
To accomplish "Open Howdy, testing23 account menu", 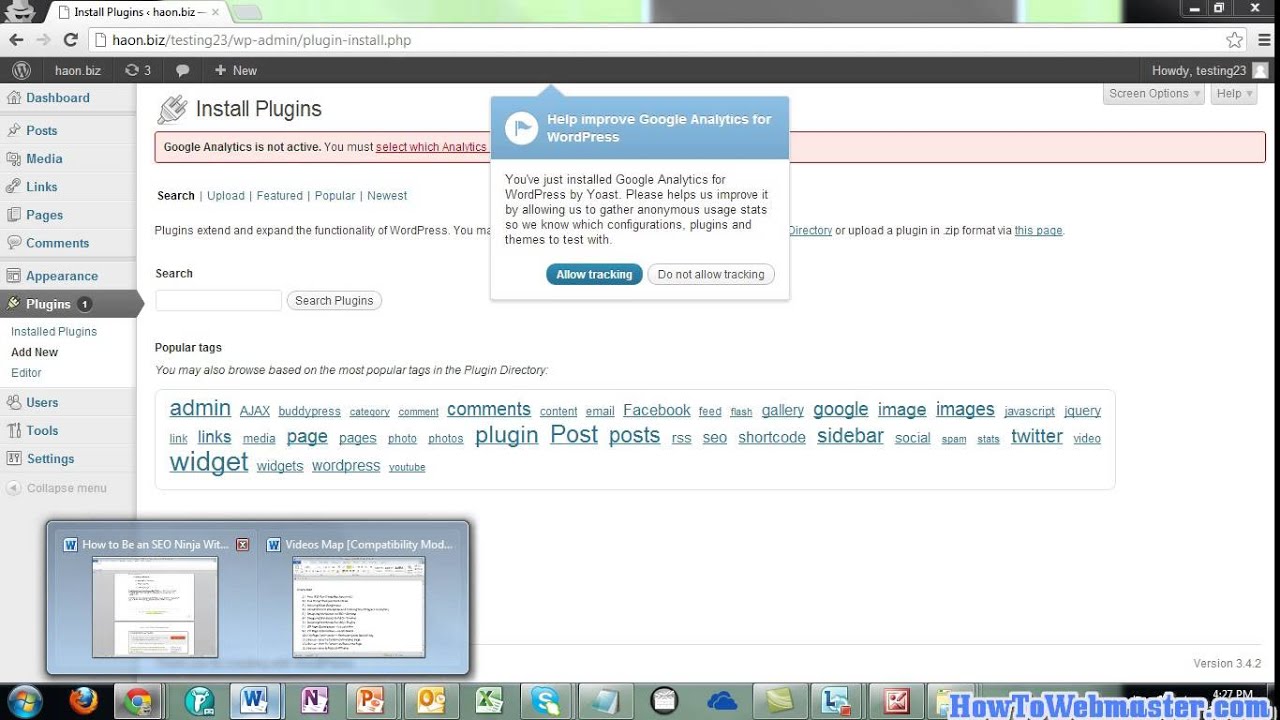I will click(1209, 71).
